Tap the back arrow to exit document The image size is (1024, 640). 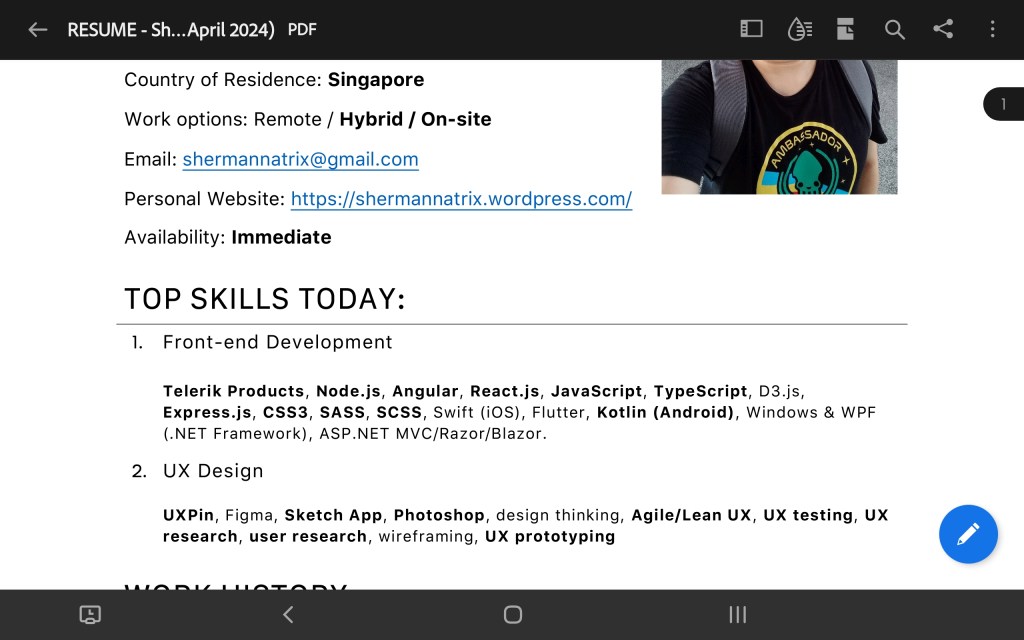pyautogui.click(x=38, y=30)
